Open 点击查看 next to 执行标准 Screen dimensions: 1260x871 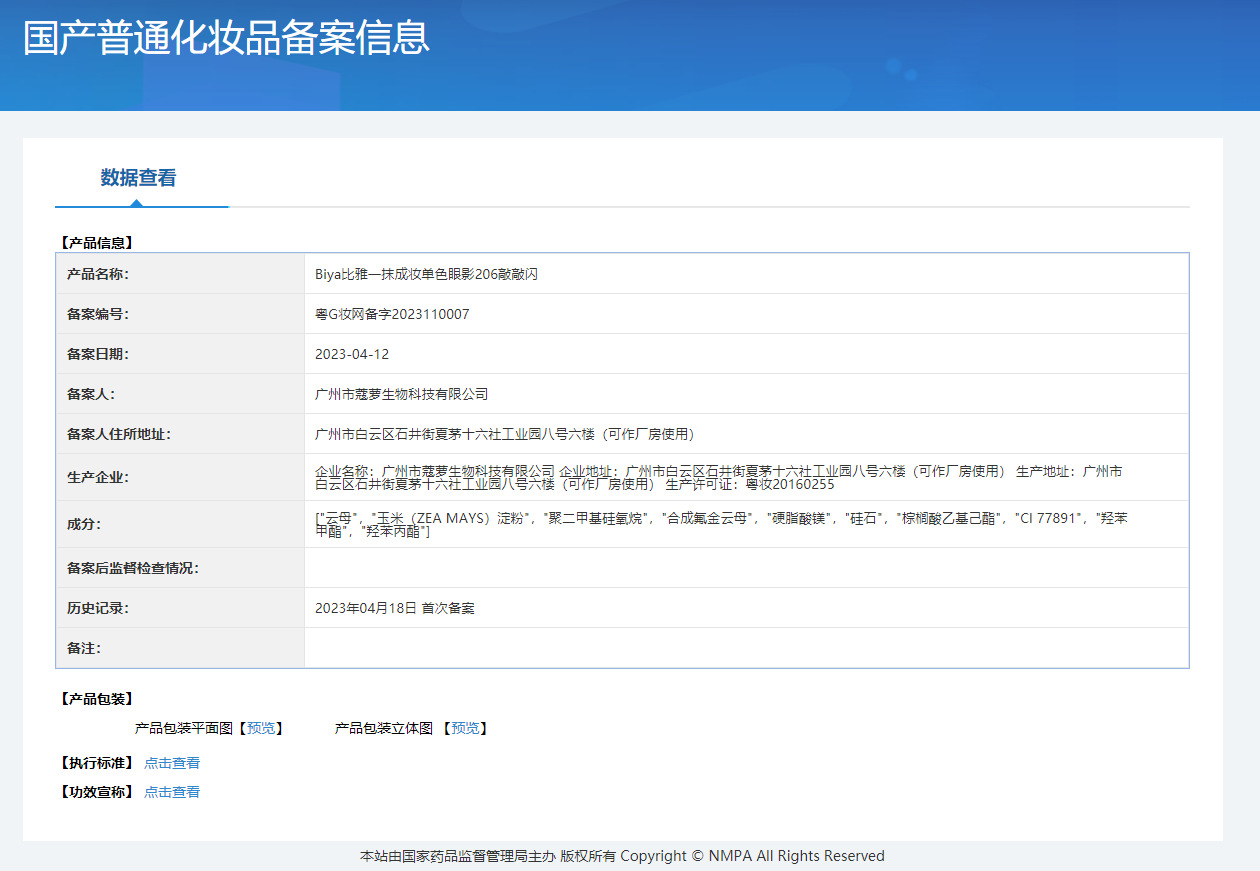pos(172,763)
